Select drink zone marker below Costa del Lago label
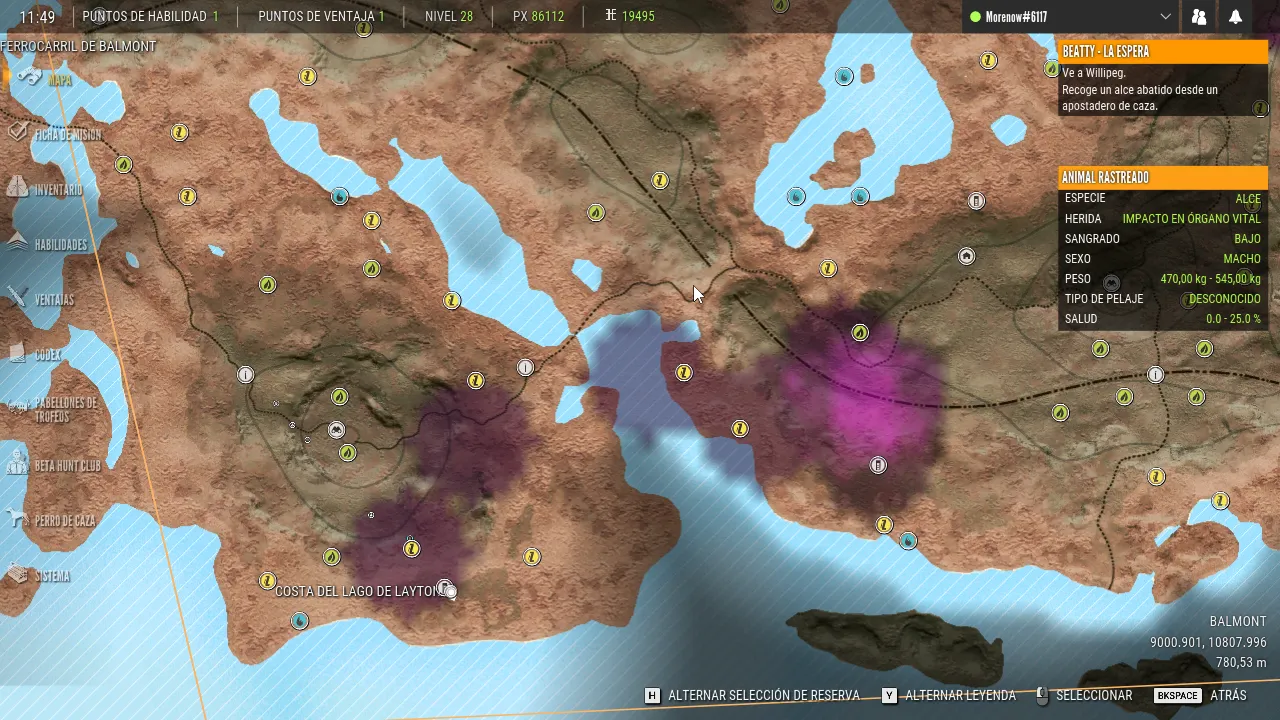The height and width of the screenshot is (720, 1280). pyautogui.click(x=299, y=621)
